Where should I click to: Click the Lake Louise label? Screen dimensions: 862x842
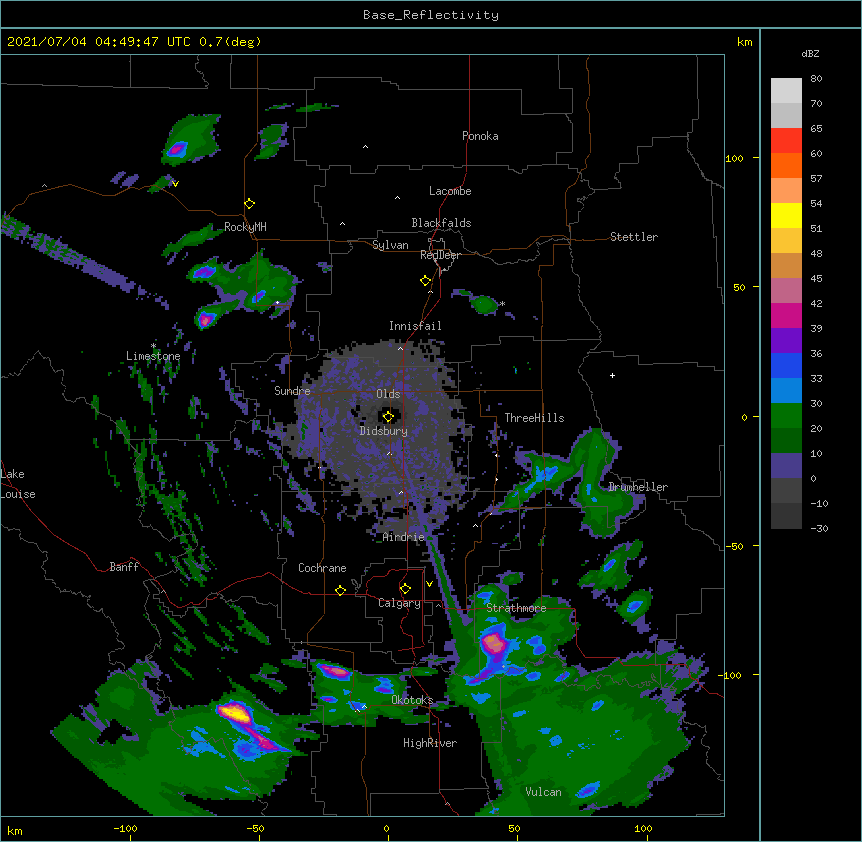click(x=18, y=484)
